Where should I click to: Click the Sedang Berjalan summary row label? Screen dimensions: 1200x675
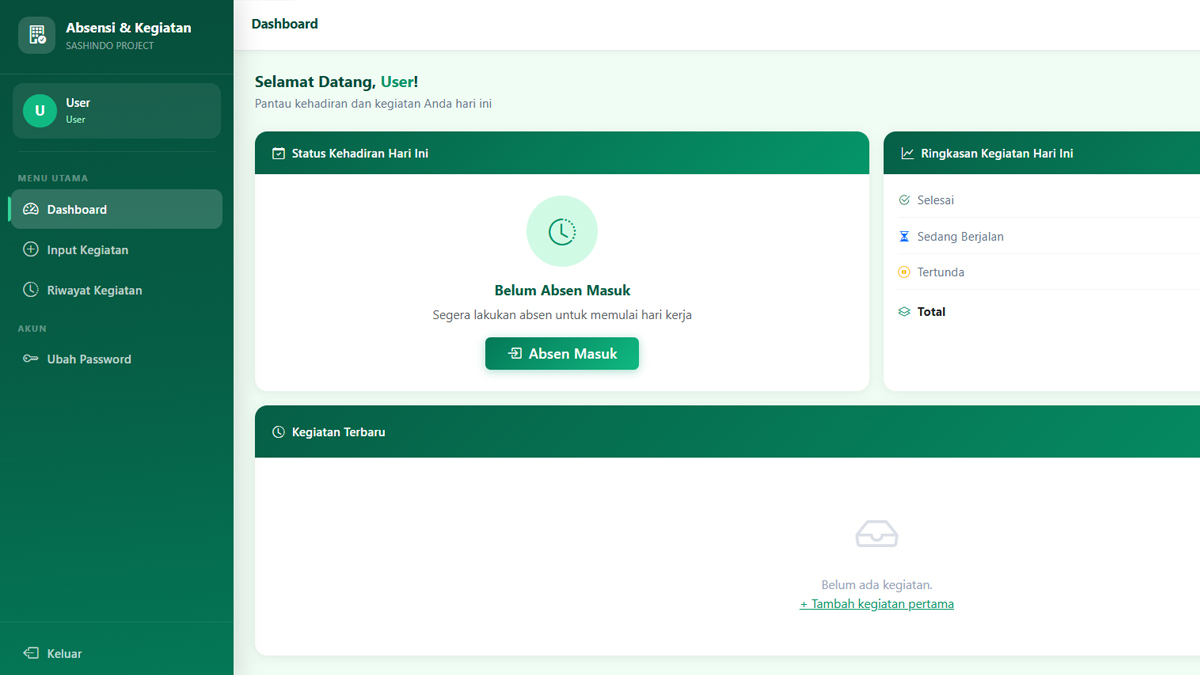(960, 237)
